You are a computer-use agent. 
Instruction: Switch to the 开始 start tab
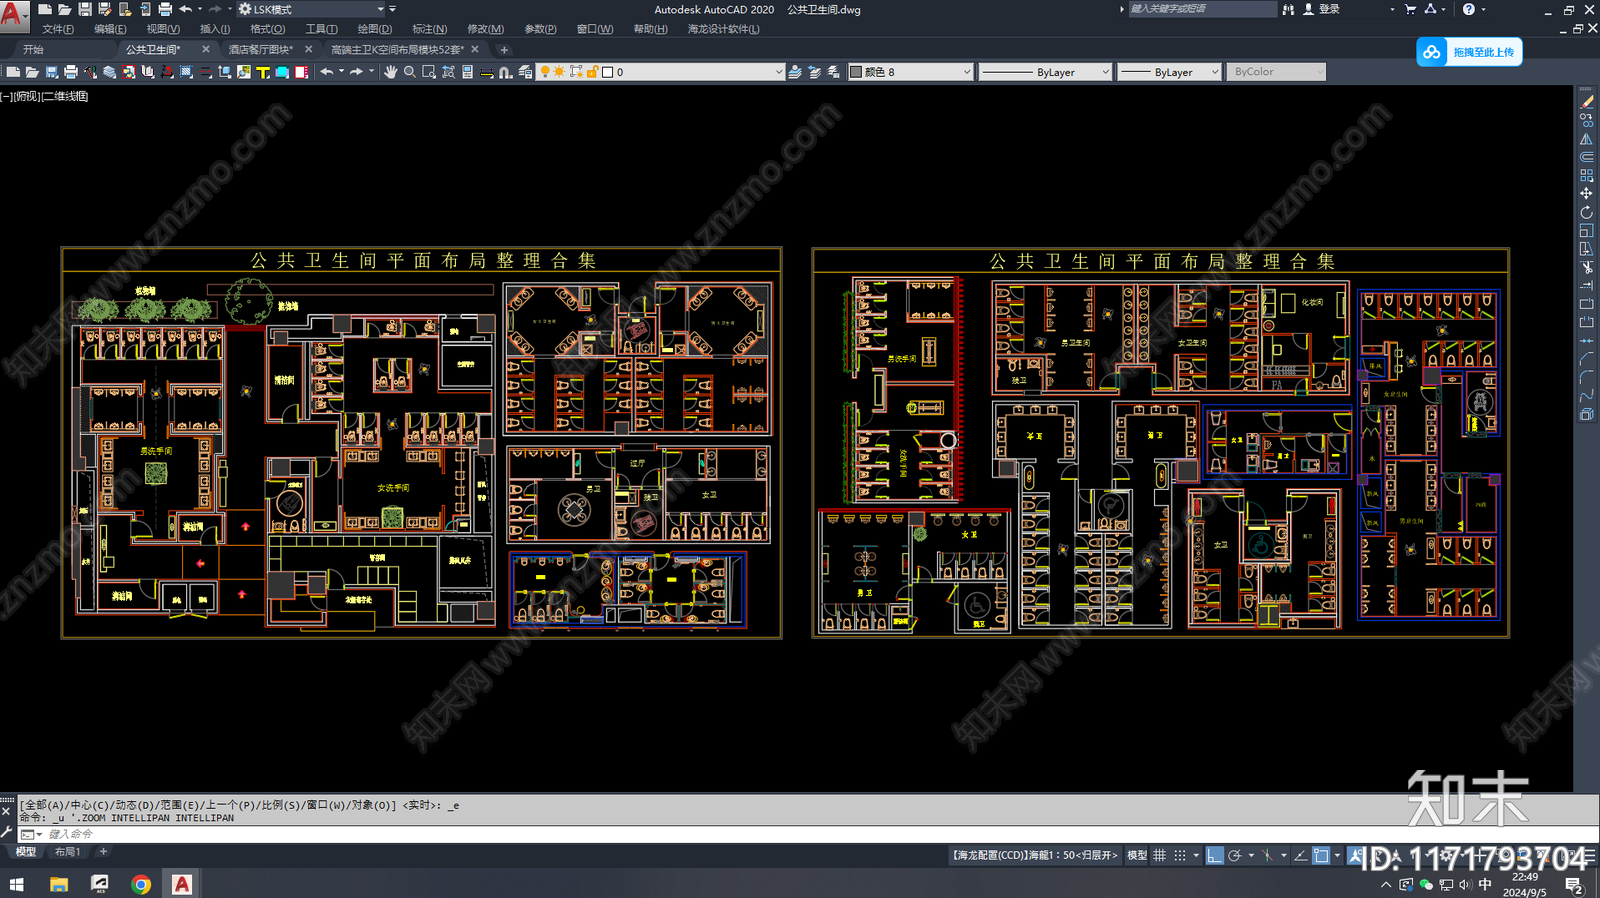click(34, 49)
